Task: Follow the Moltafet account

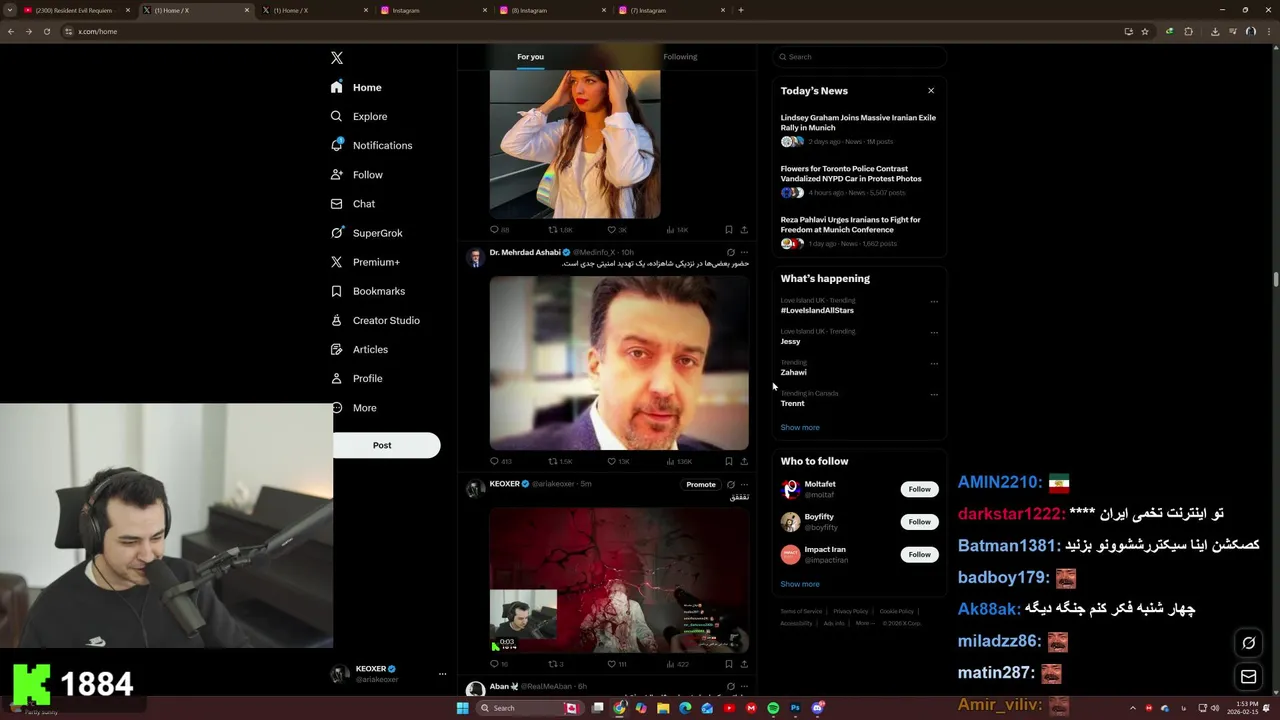Action: click(x=919, y=489)
